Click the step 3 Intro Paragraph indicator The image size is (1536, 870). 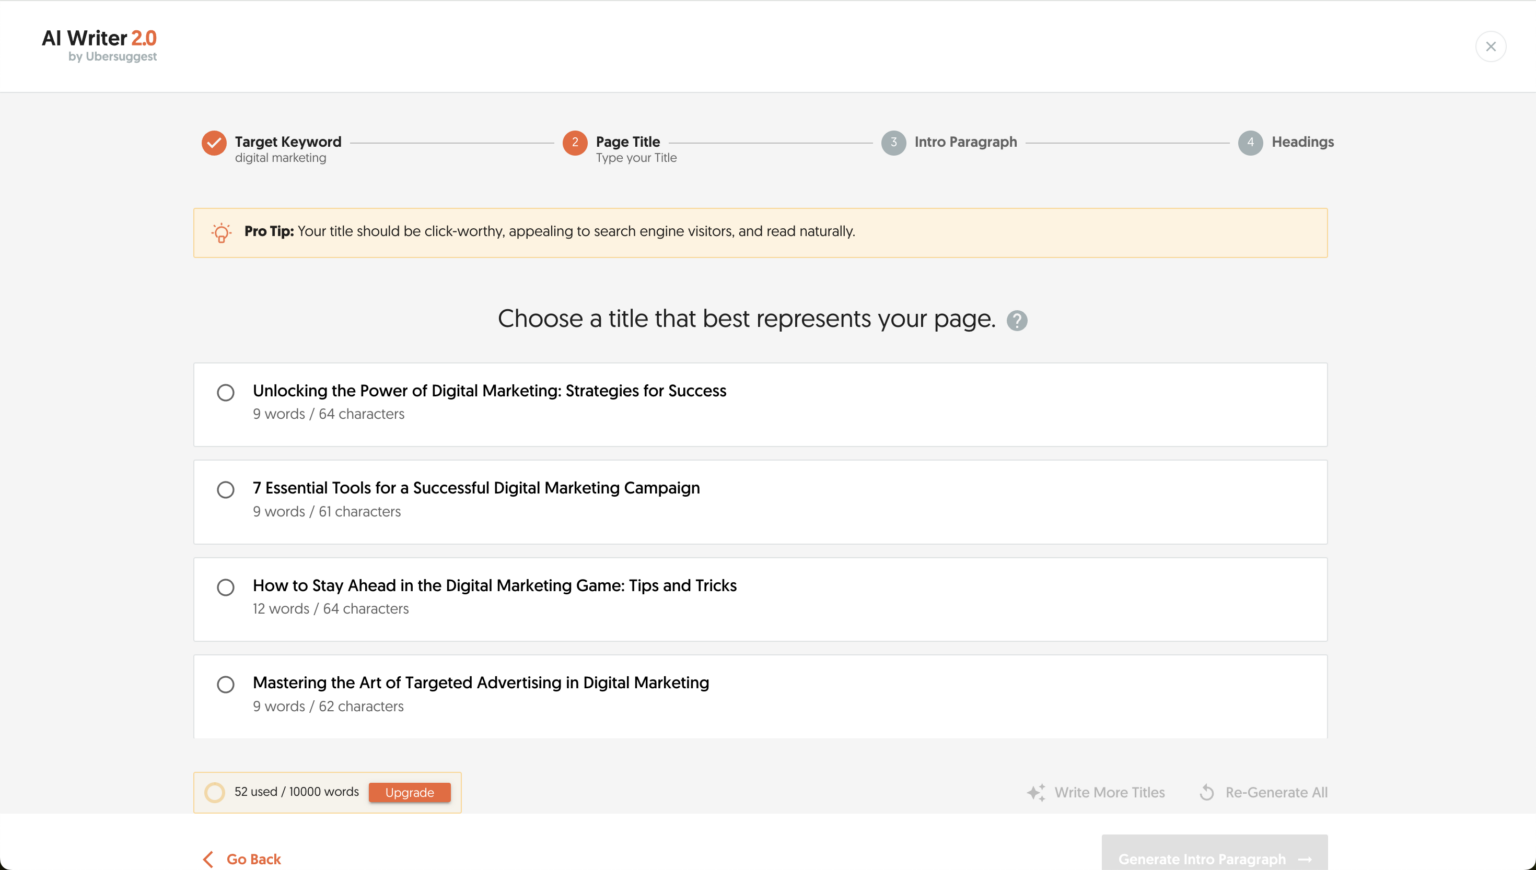coord(894,142)
